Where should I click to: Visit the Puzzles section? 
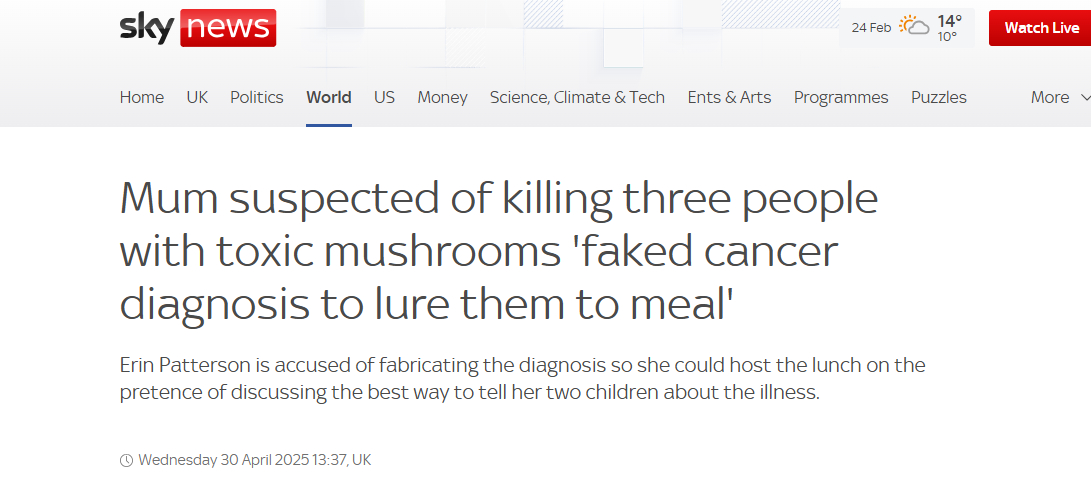(939, 97)
